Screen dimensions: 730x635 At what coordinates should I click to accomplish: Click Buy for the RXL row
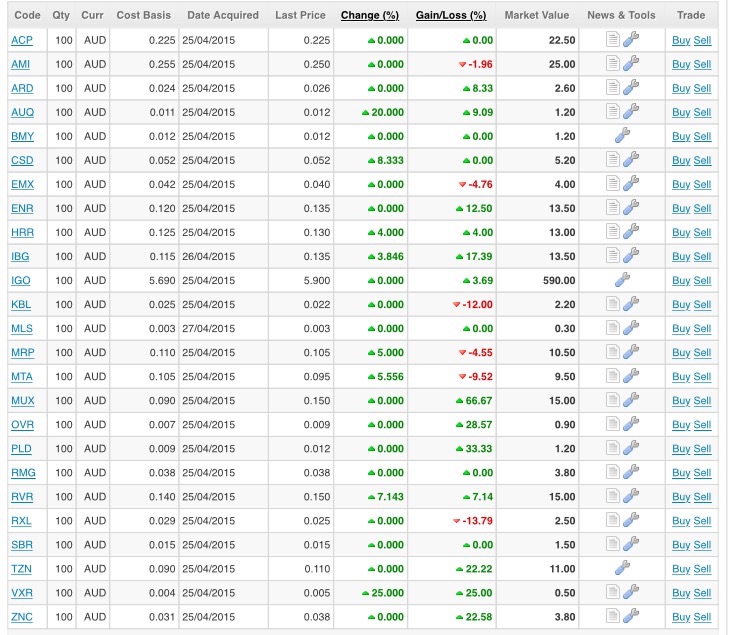(x=681, y=521)
